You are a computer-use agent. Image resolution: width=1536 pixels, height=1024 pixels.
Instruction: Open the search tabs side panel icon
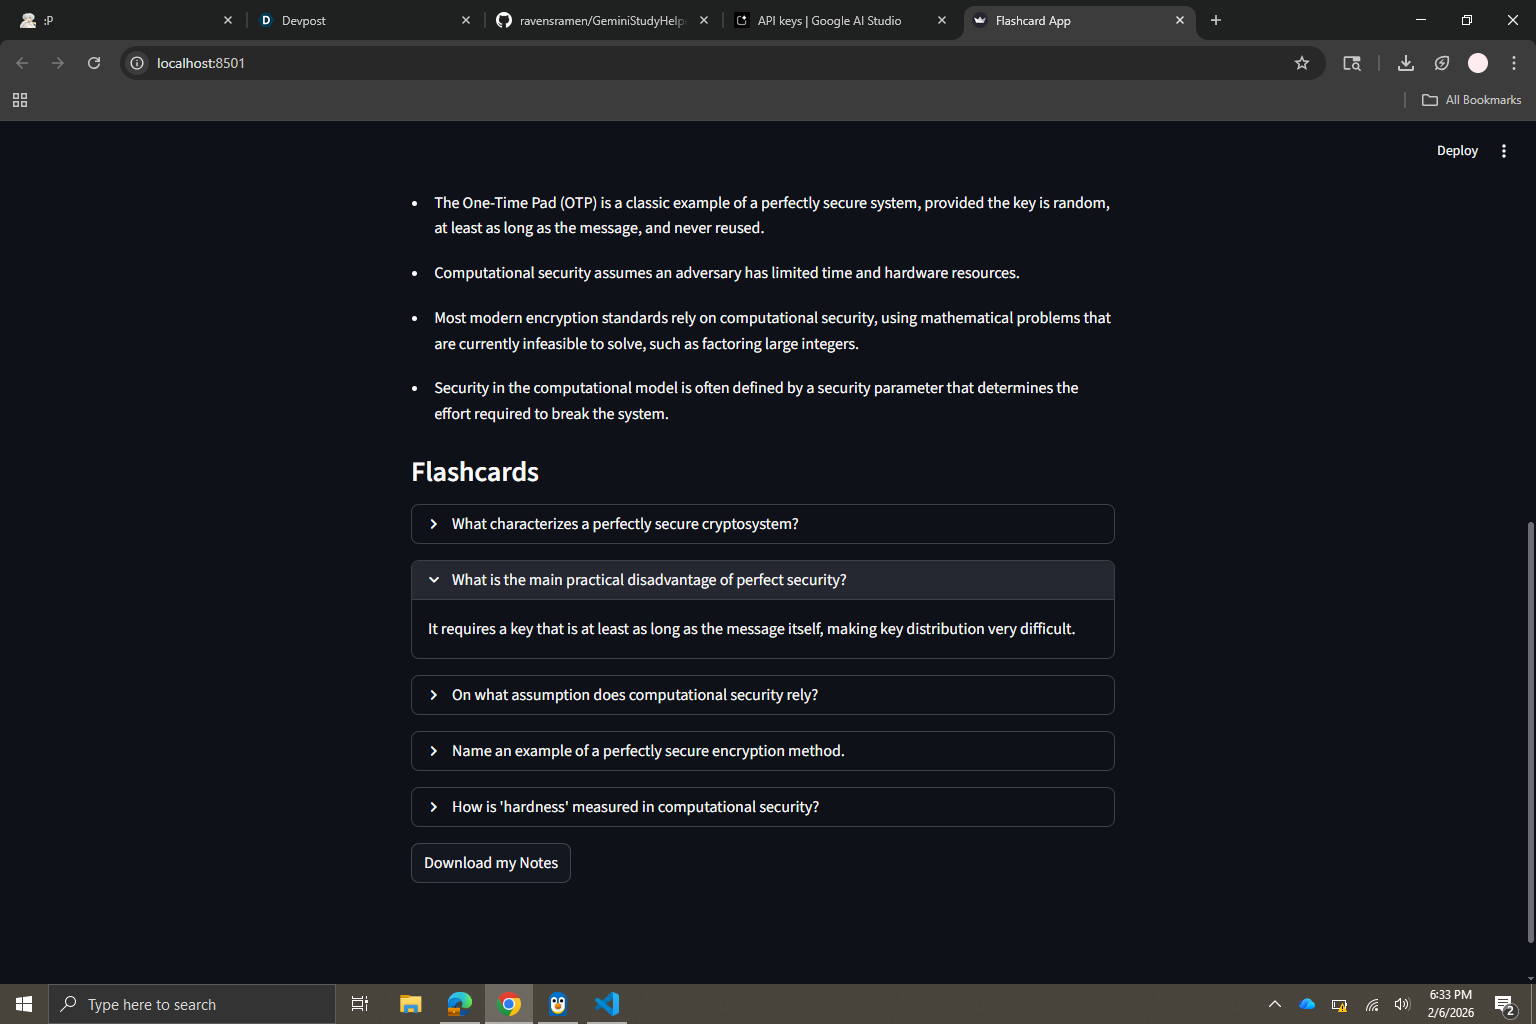[x=1352, y=63]
